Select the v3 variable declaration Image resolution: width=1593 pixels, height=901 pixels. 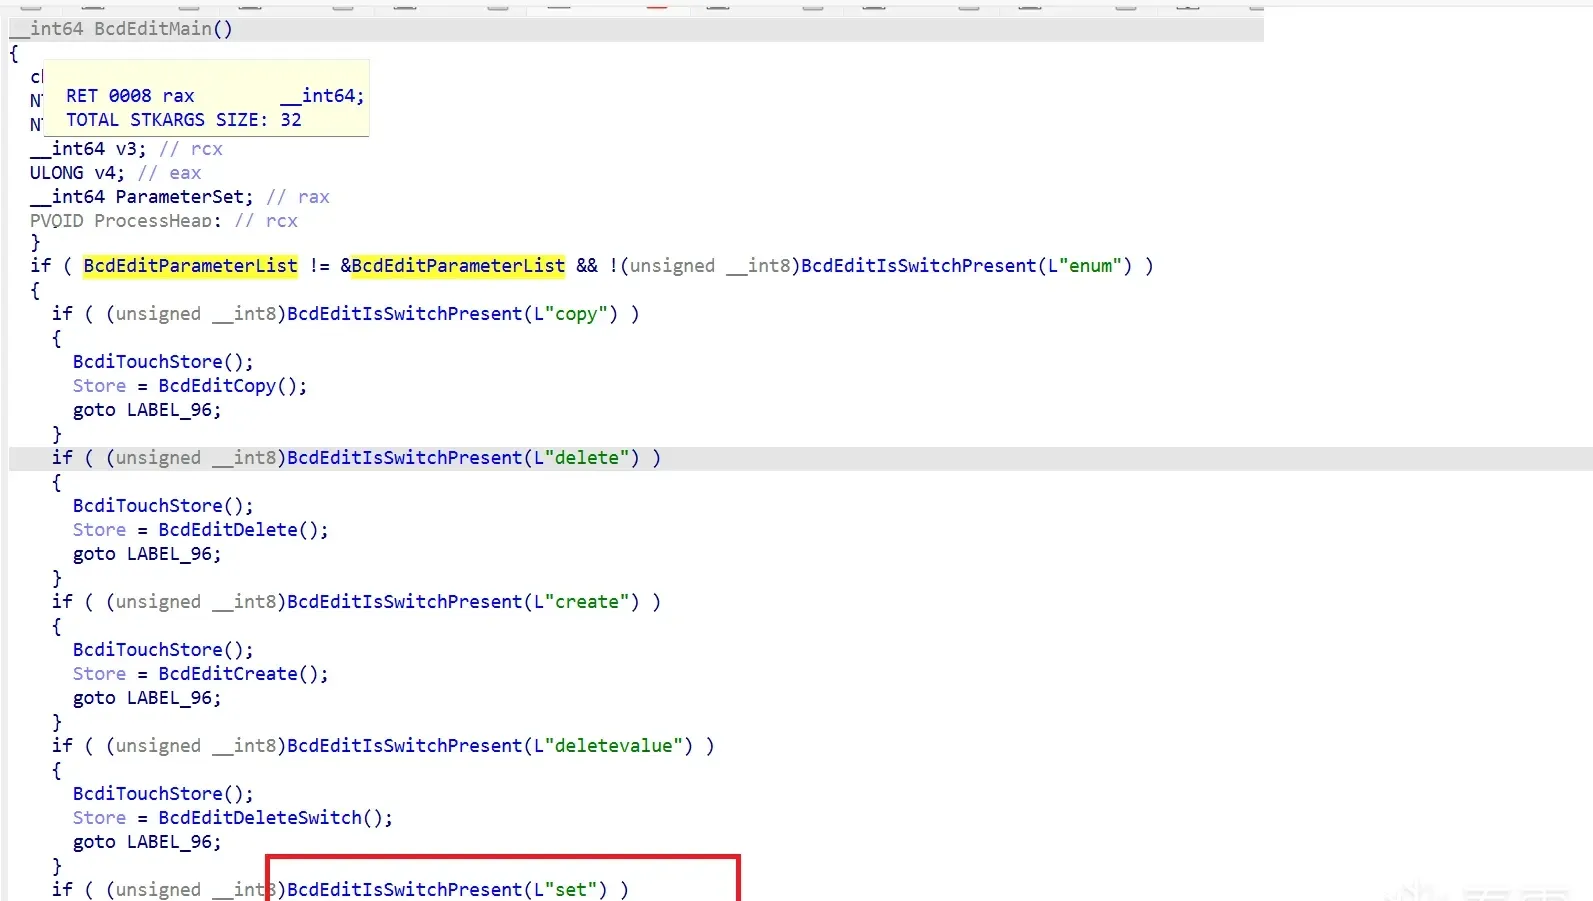click(88, 149)
